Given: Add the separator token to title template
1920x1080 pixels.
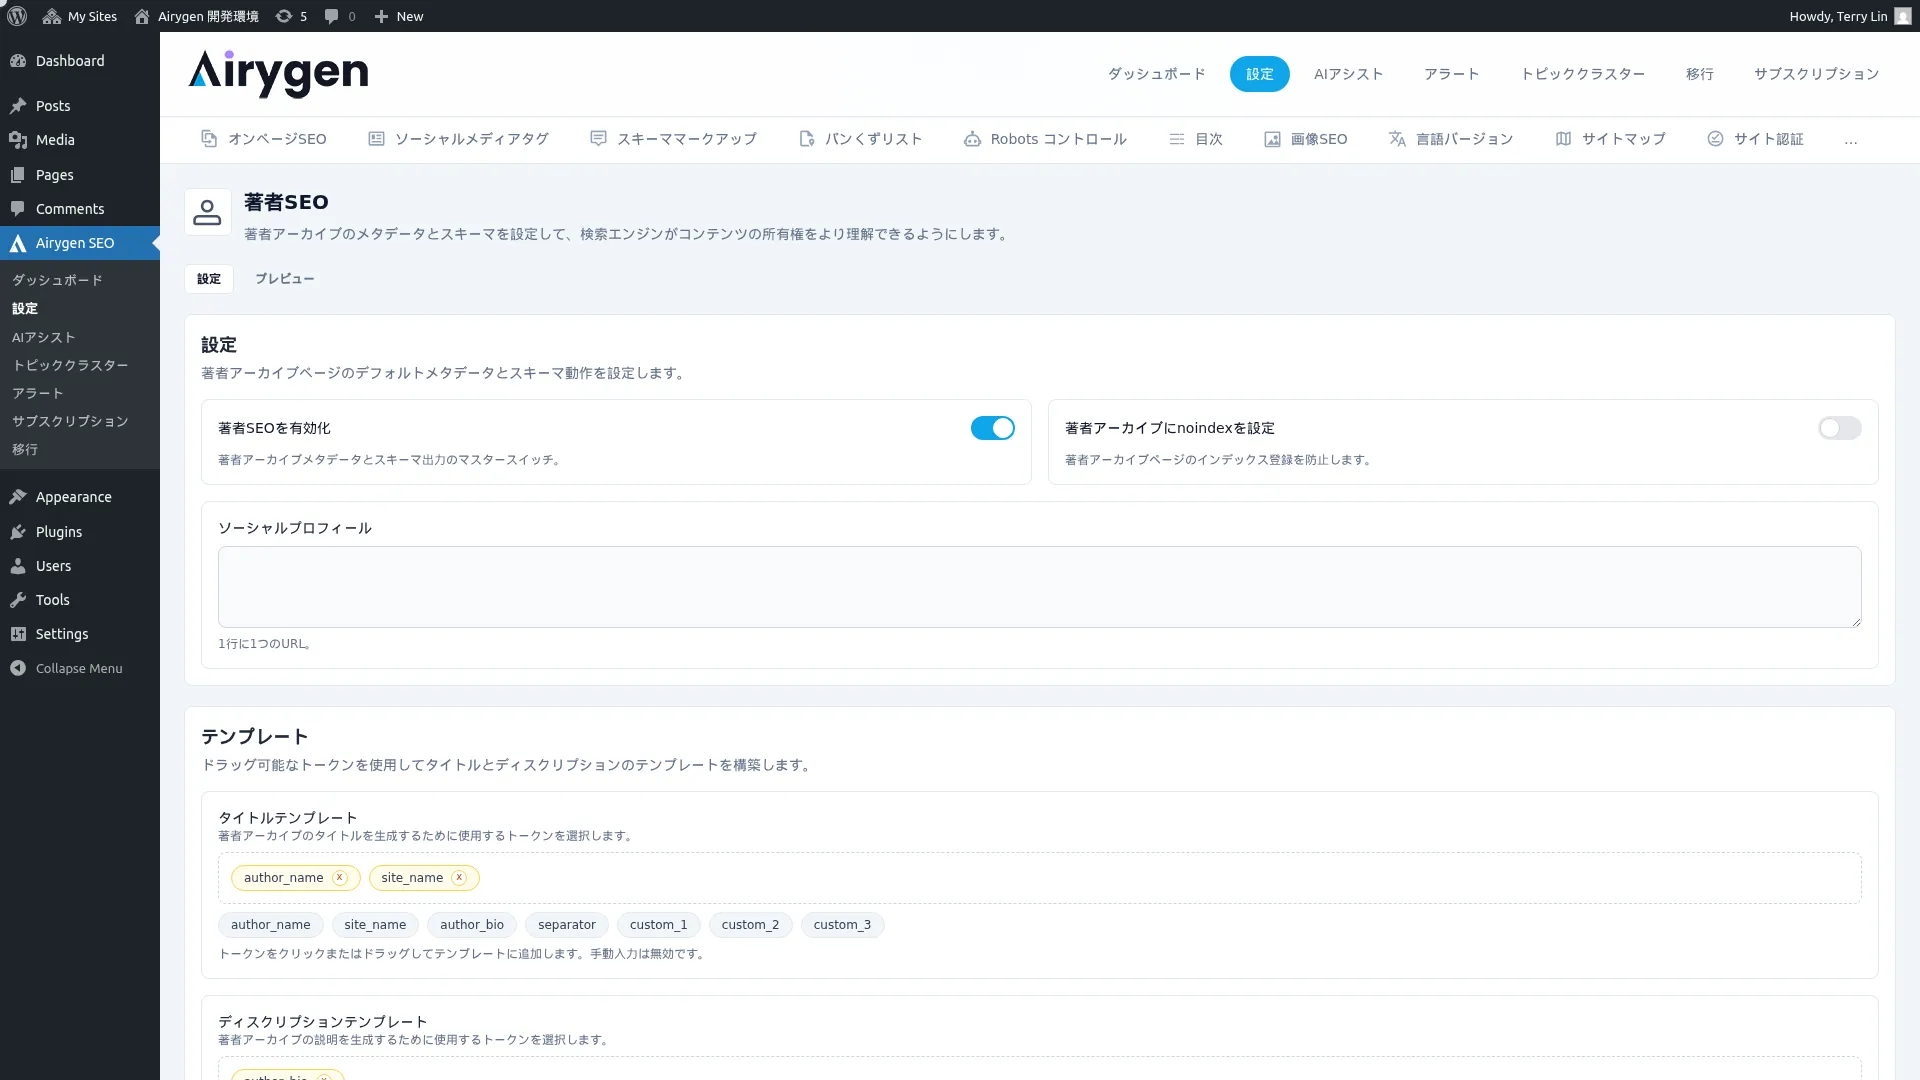Looking at the screenshot, I should pos(567,925).
